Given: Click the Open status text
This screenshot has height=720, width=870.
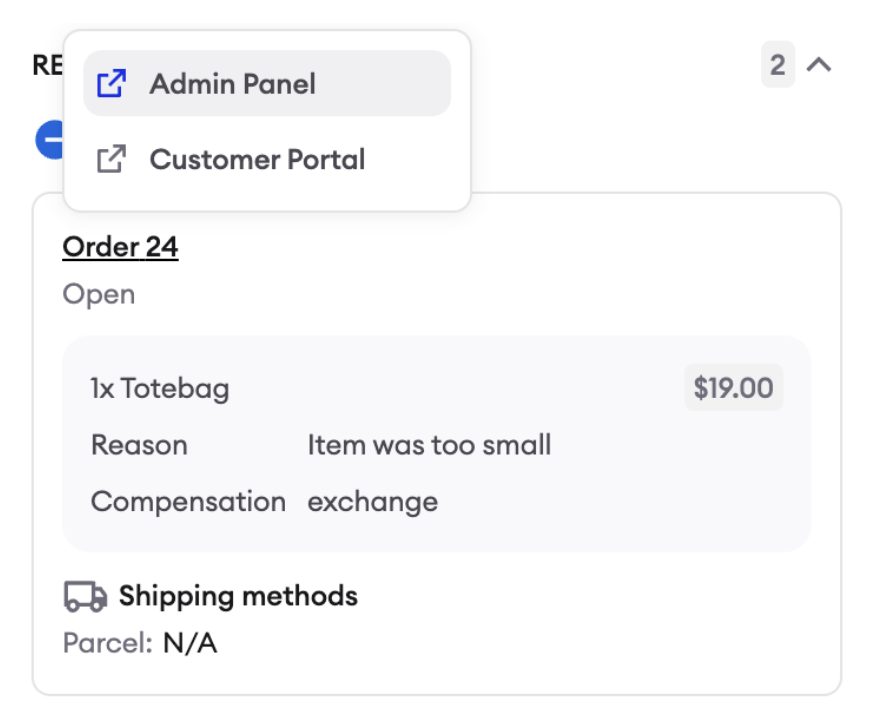Looking at the screenshot, I should (x=99, y=294).
